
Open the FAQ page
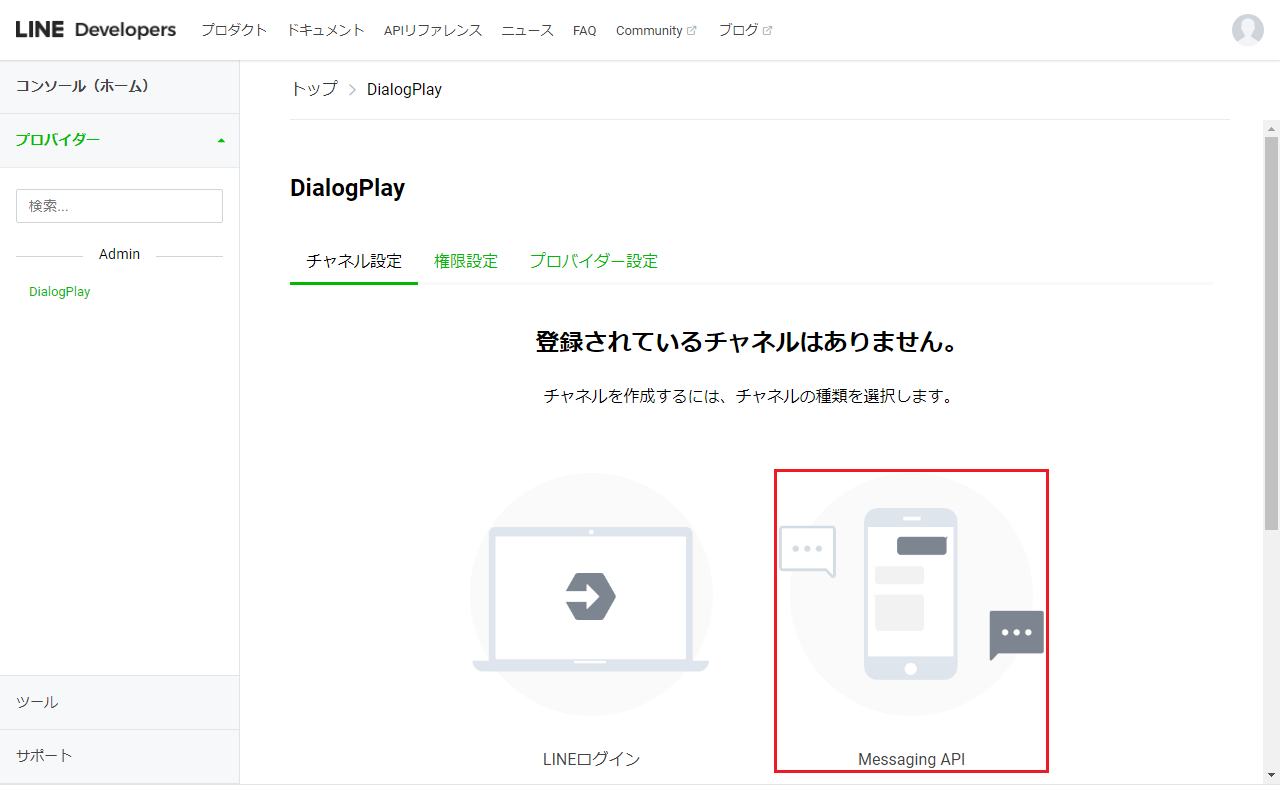[x=584, y=30]
